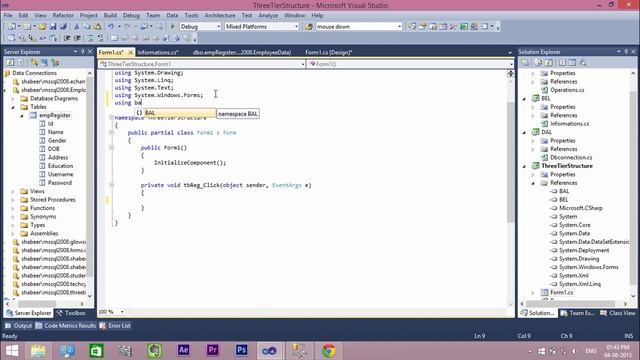Viewport: 640px width, 360px height.
Task: Expand the Views folder
Action: click(x=13, y=191)
